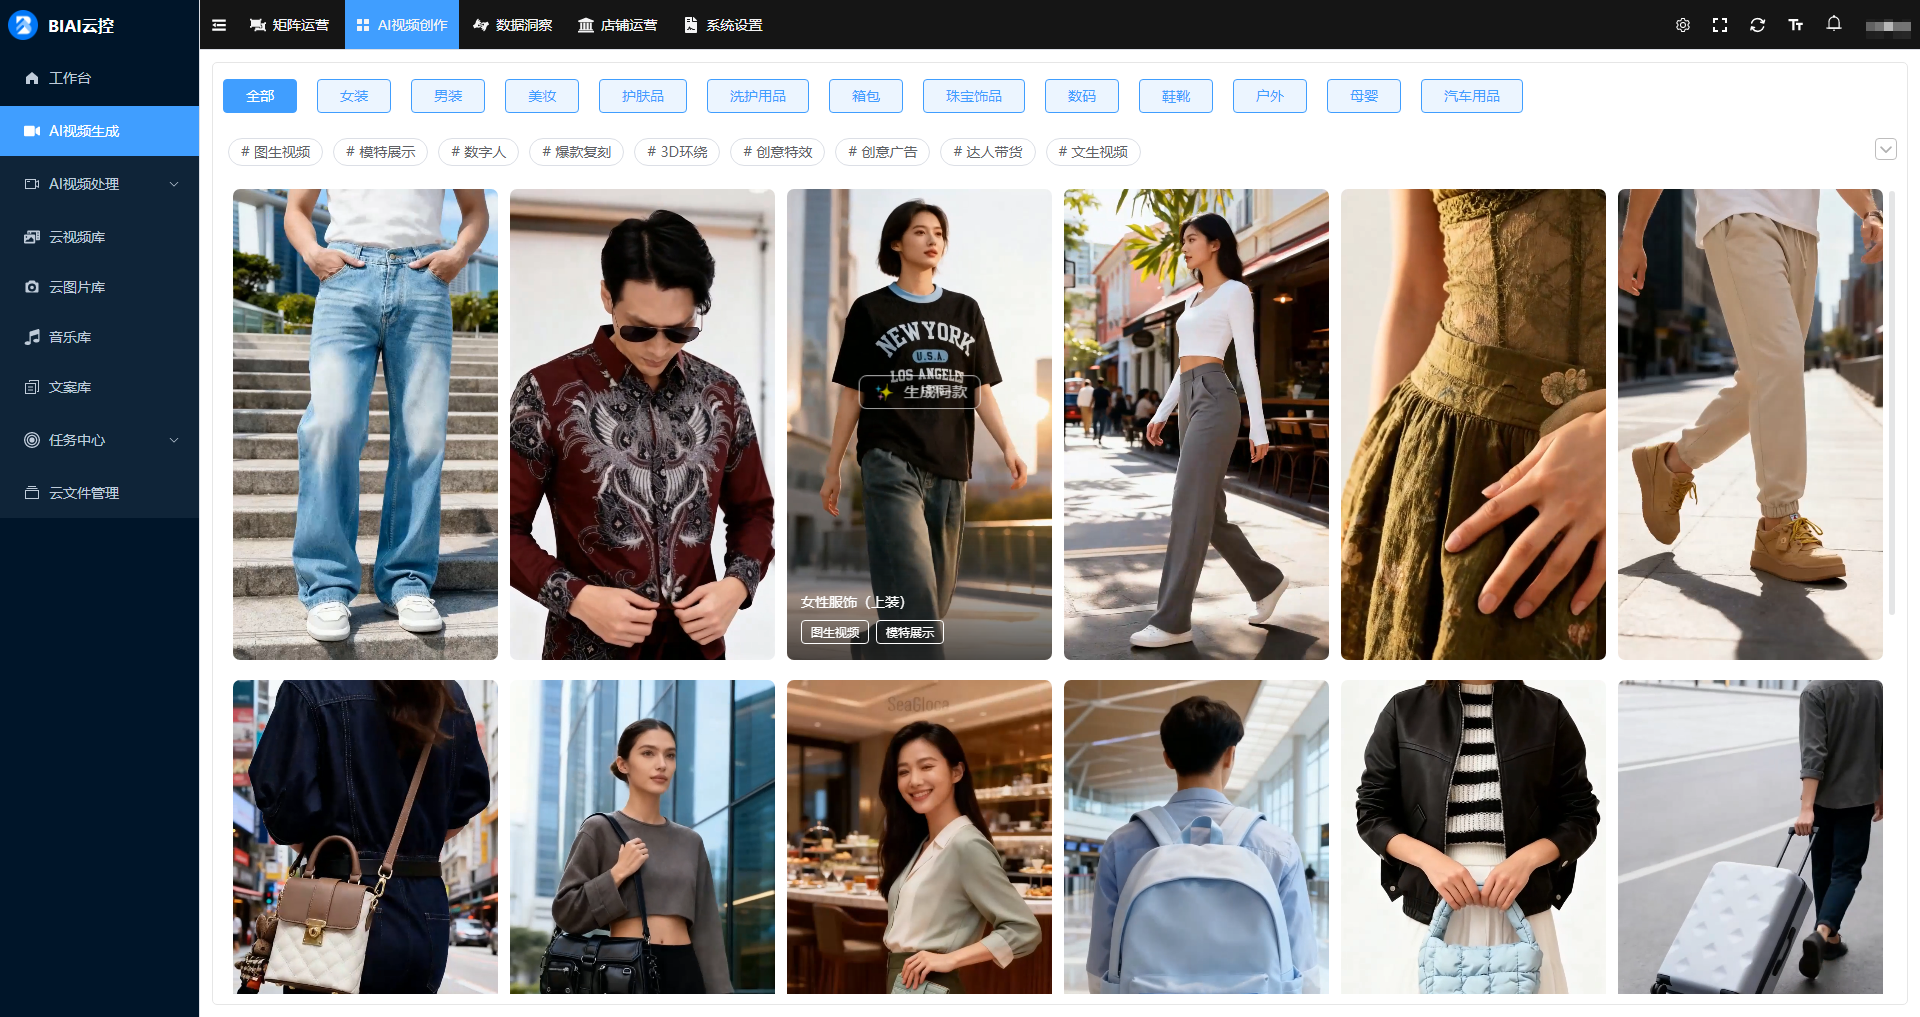Switch to the AI视频创作 tab
Screen dimensions: 1920x1017
[x=402, y=25]
